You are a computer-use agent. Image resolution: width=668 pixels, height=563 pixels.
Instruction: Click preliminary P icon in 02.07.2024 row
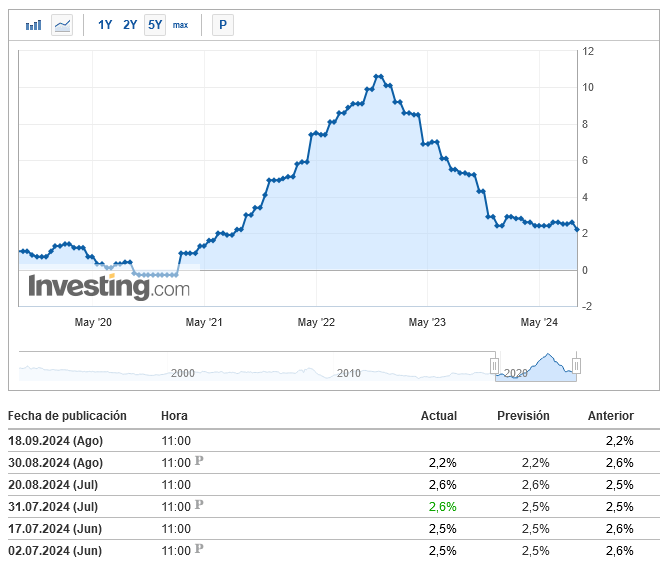tap(199, 549)
